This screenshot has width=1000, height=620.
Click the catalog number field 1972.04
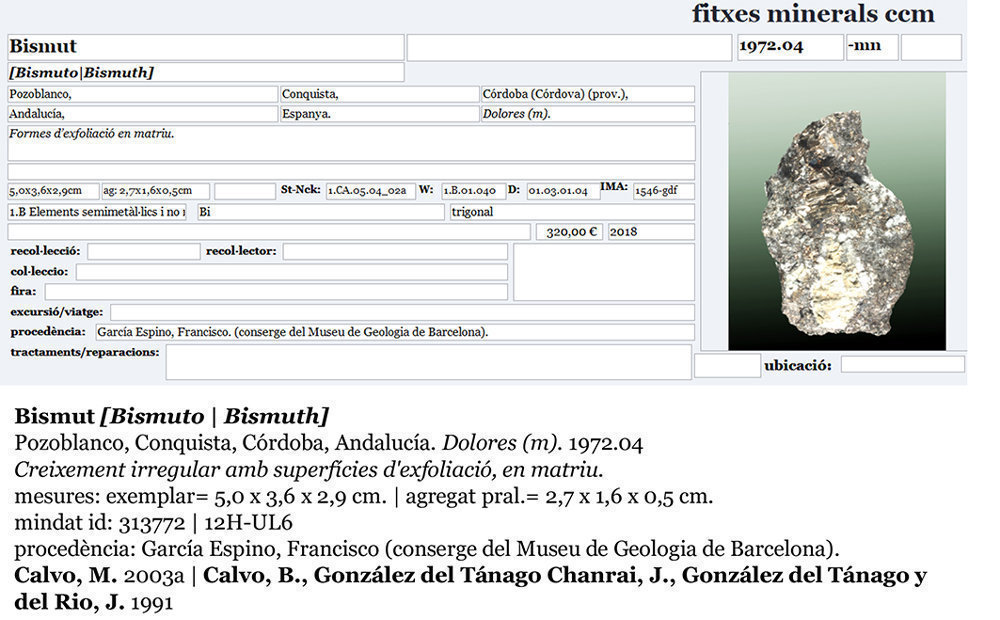[790, 47]
